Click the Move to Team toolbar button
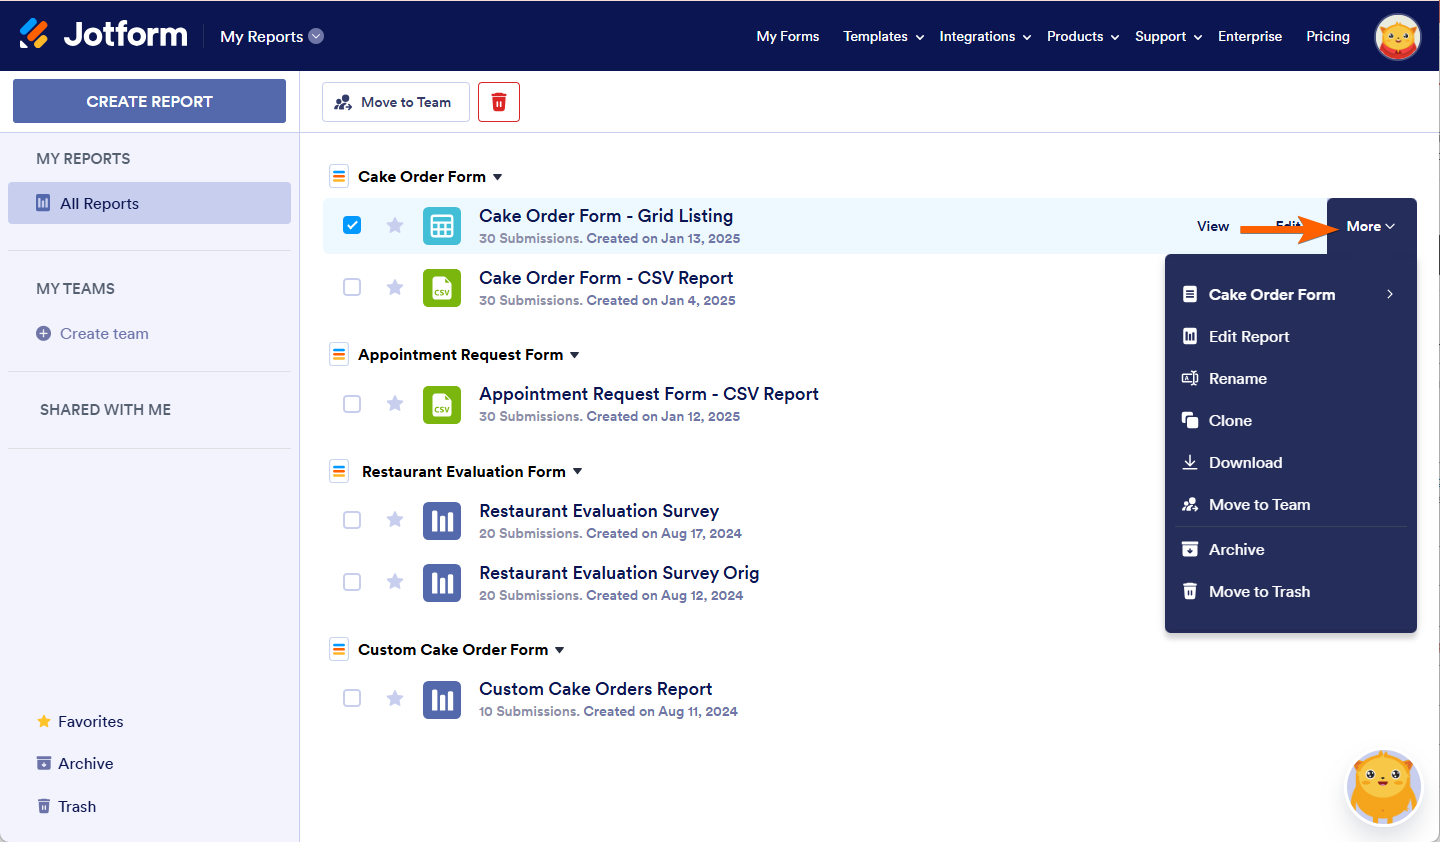Screen dimensions: 1440x842 click(395, 102)
